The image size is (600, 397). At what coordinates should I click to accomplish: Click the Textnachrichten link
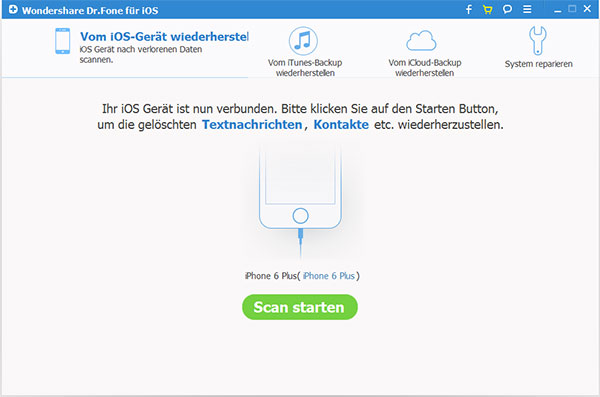[252, 124]
